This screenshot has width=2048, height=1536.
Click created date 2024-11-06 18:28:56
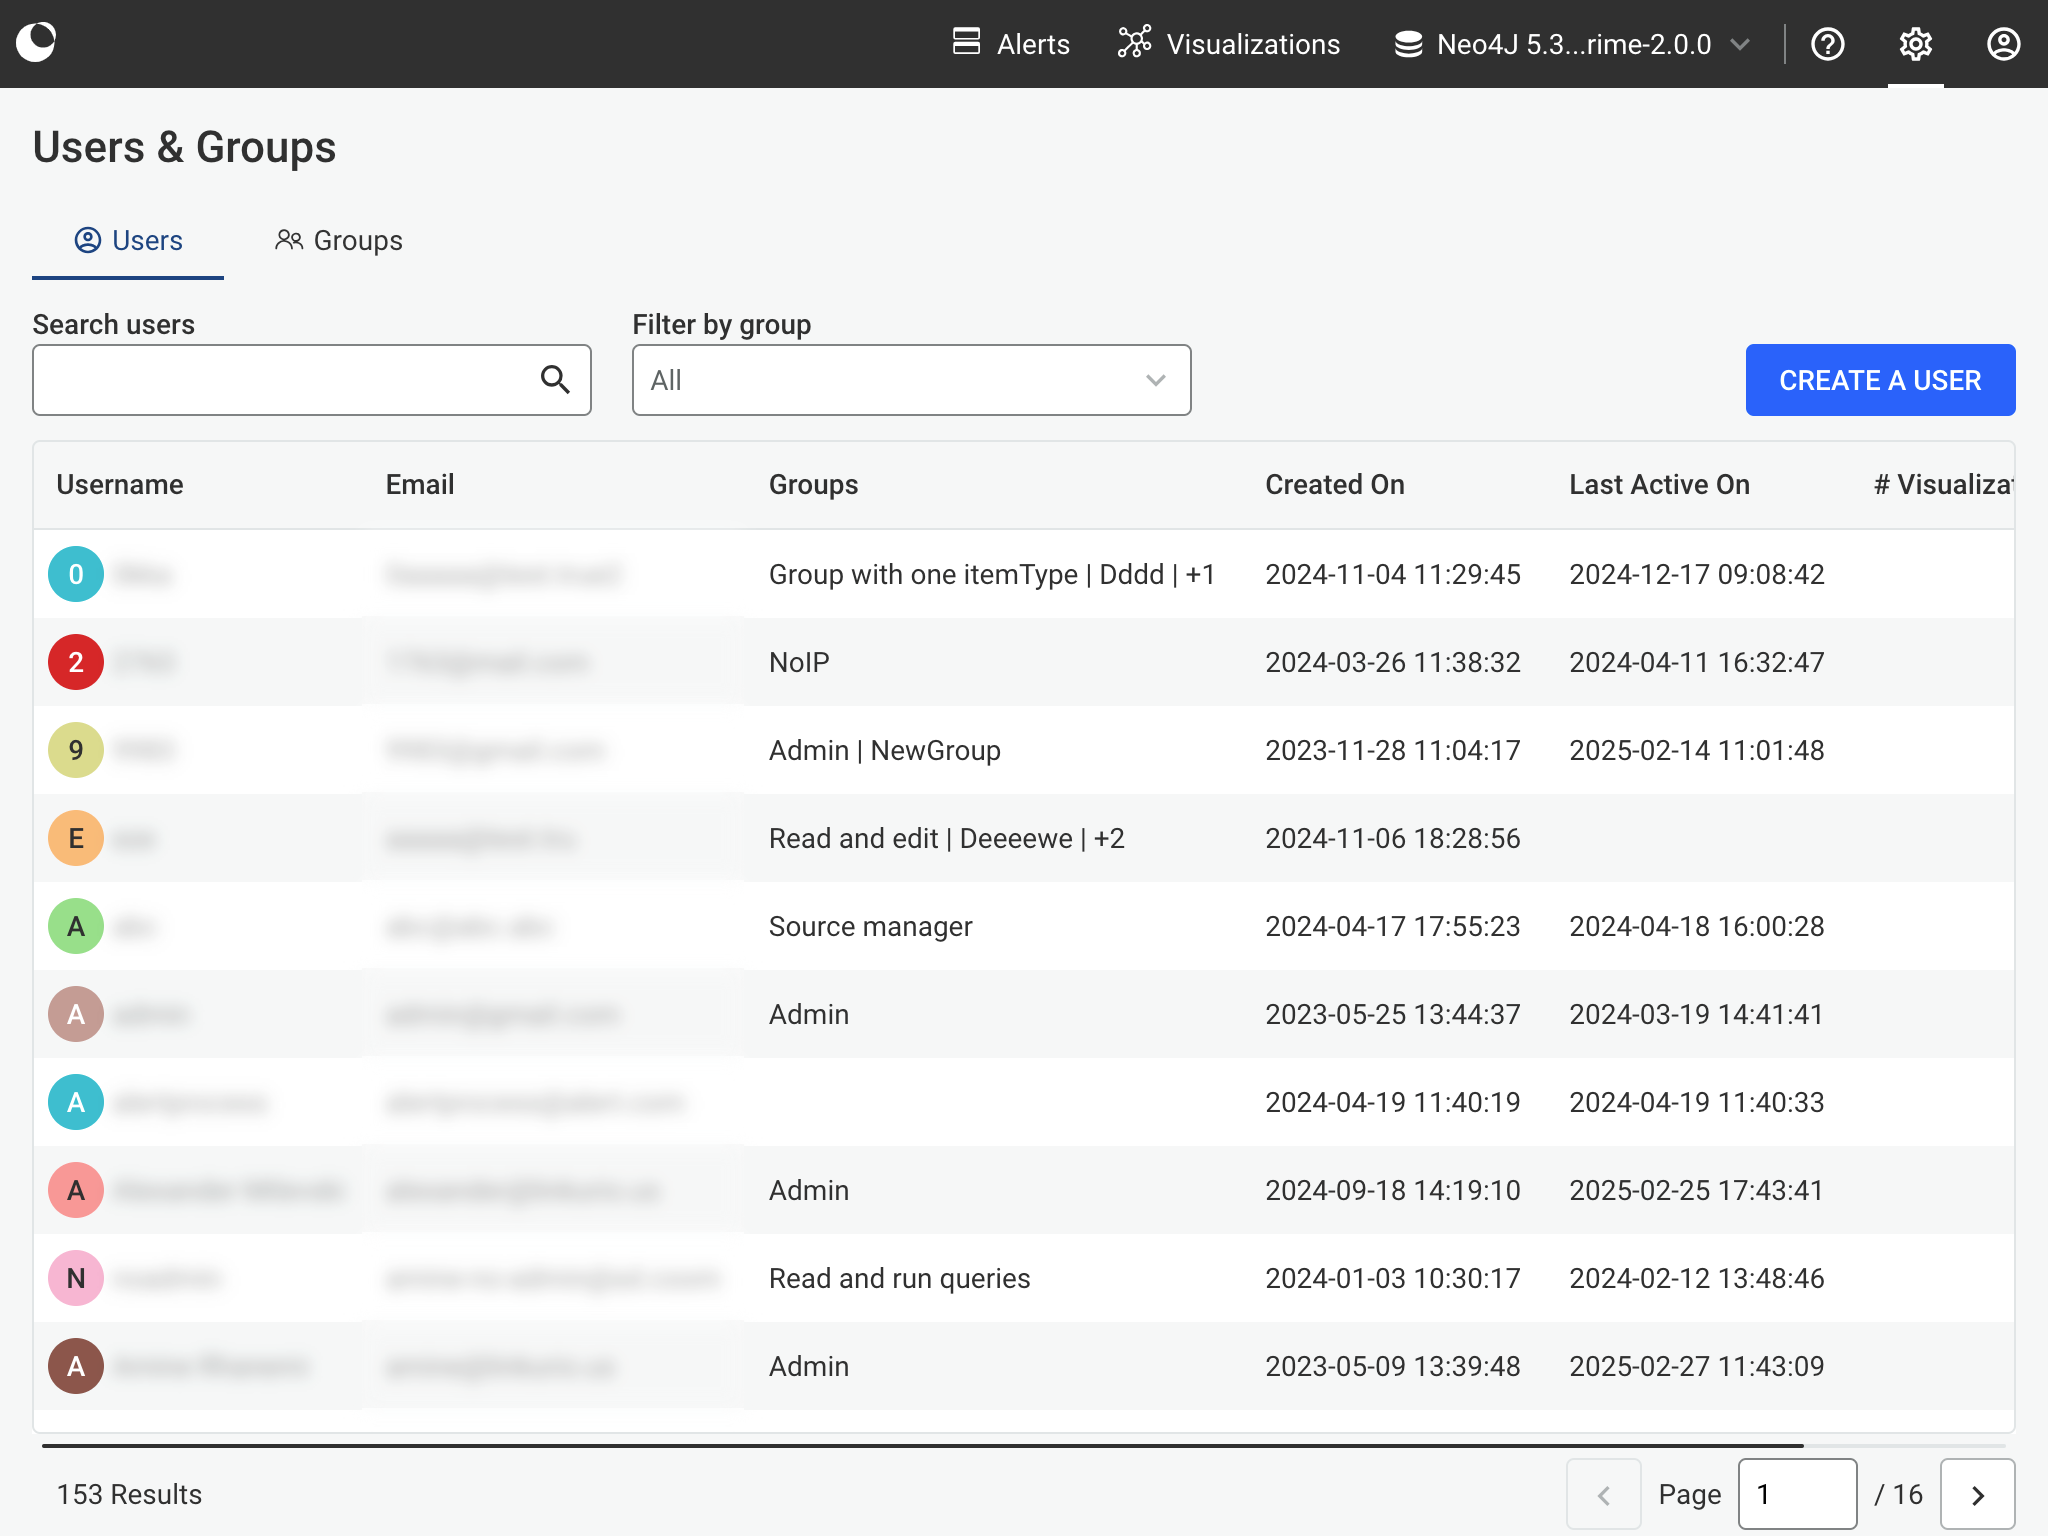[x=1393, y=838]
